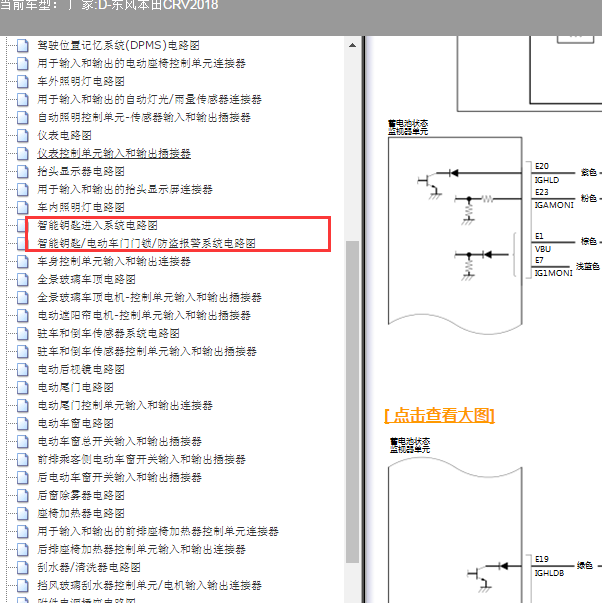The height and width of the screenshot is (603, 602).
Task: Select 用于输入和输出的前排座椅加热器控制单元连接器
Action: point(158,531)
